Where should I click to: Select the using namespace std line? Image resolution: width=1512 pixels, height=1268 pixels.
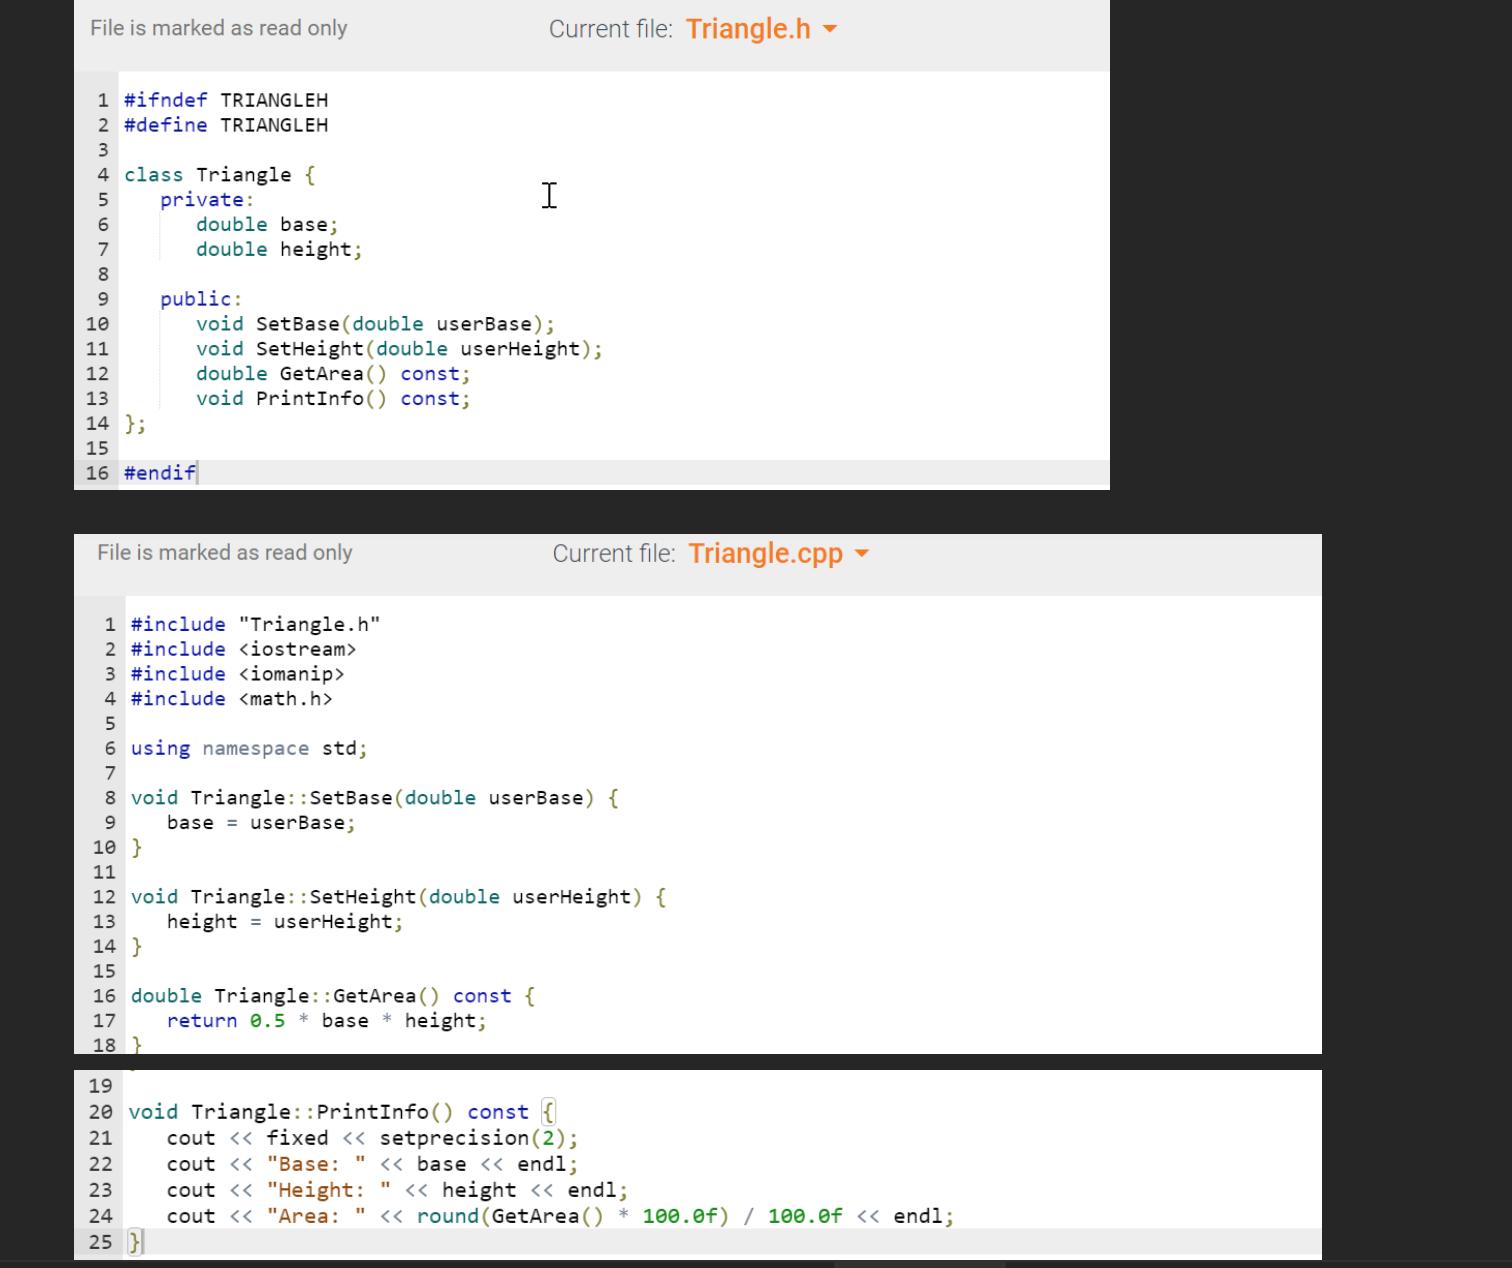point(248,748)
